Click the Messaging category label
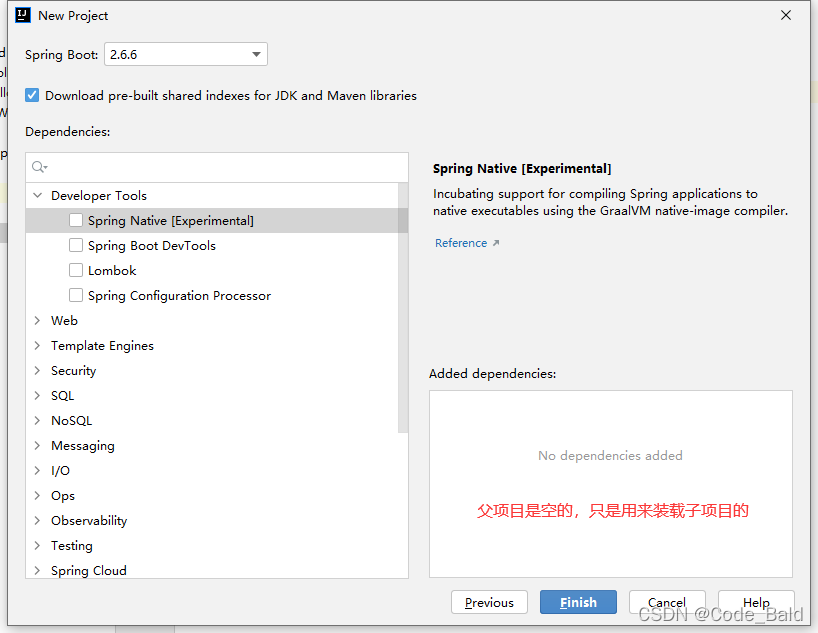Image resolution: width=818 pixels, height=633 pixels. coord(82,446)
